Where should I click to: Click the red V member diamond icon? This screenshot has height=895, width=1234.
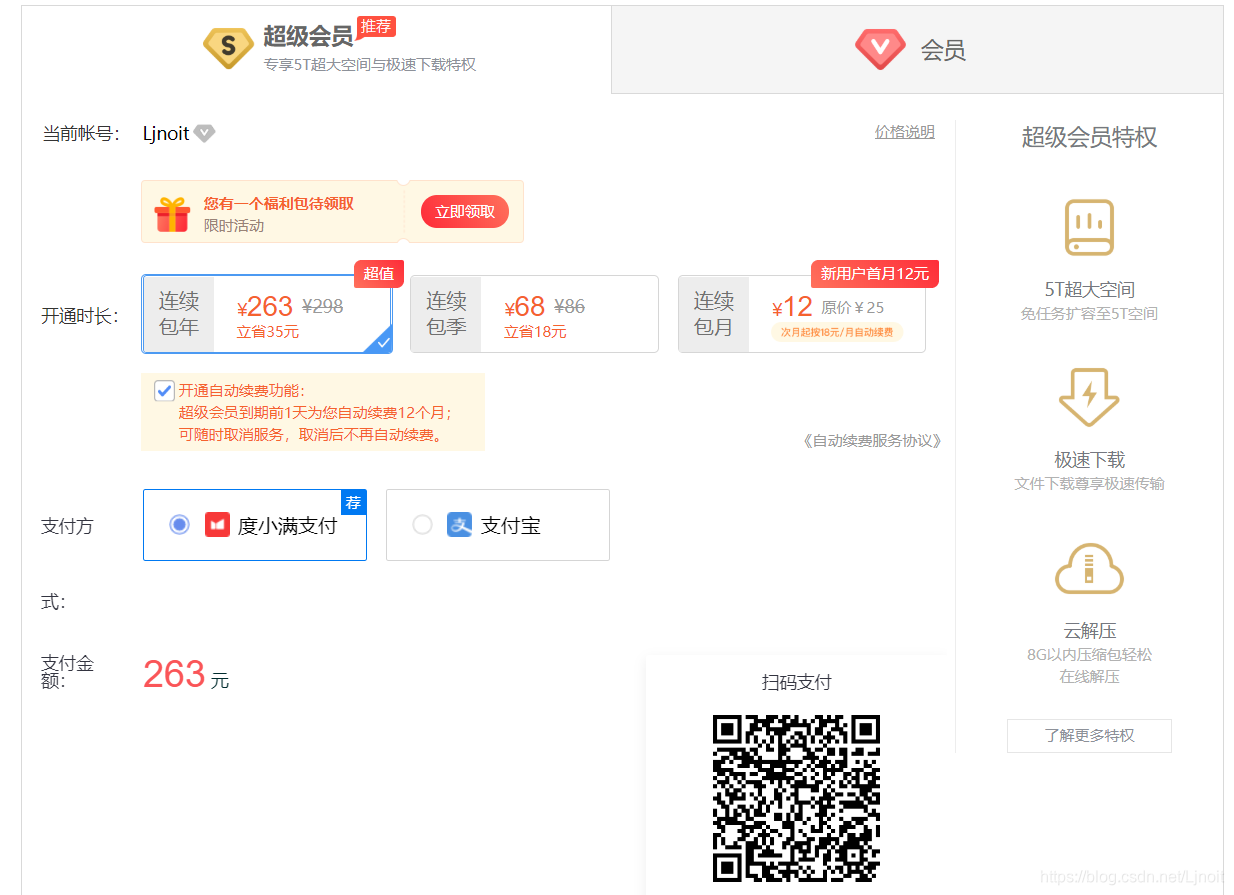[x=880, y=48]
